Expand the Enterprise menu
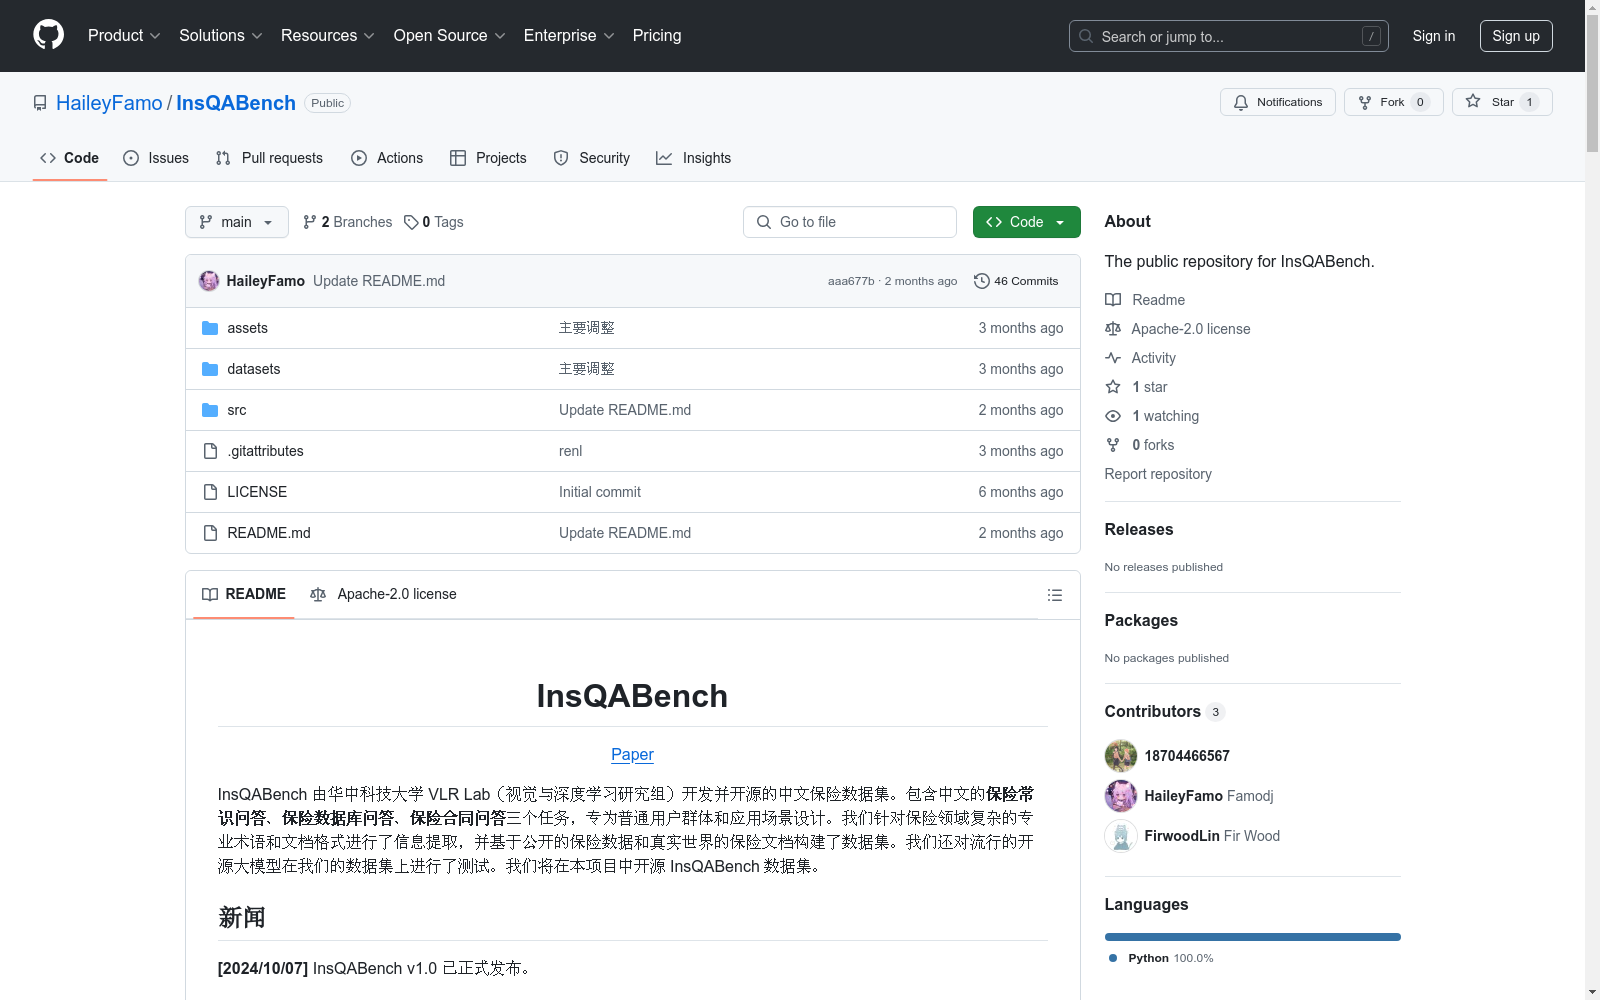Viewport: 1600px width, 1000px height. 569,35
